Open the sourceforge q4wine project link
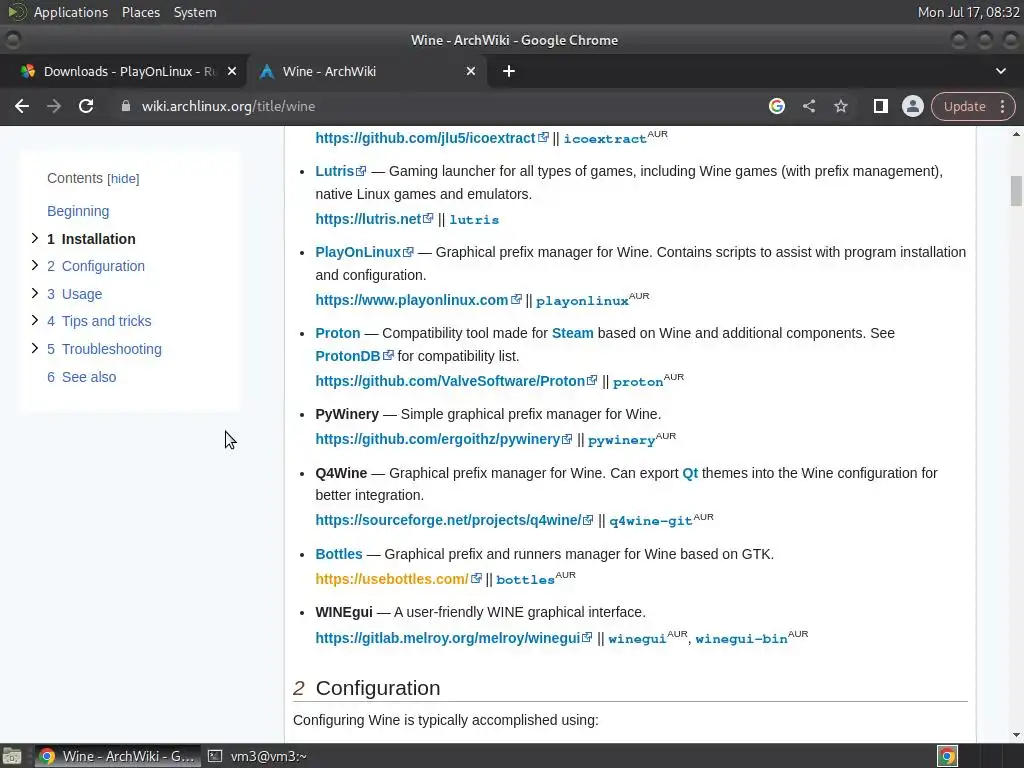 [x=454, y=520]
